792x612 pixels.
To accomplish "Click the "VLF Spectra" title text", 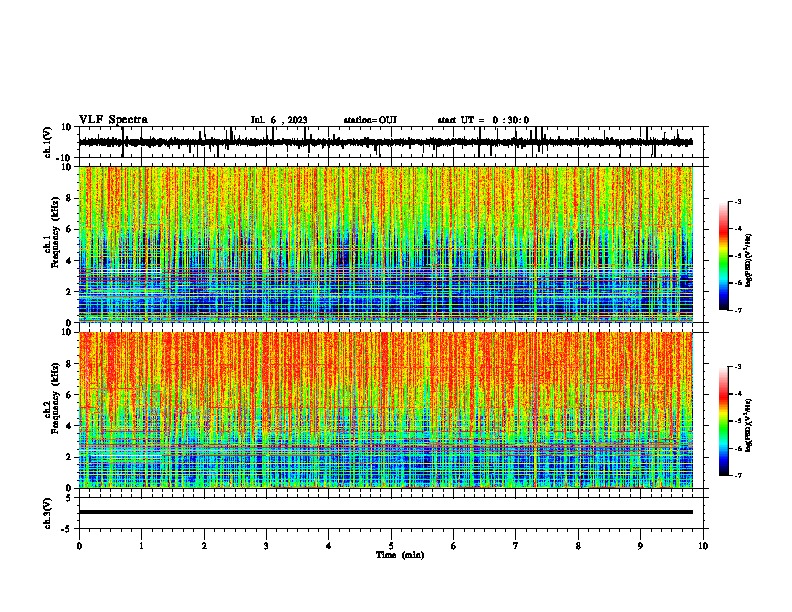I will click(x=113, y=120).
